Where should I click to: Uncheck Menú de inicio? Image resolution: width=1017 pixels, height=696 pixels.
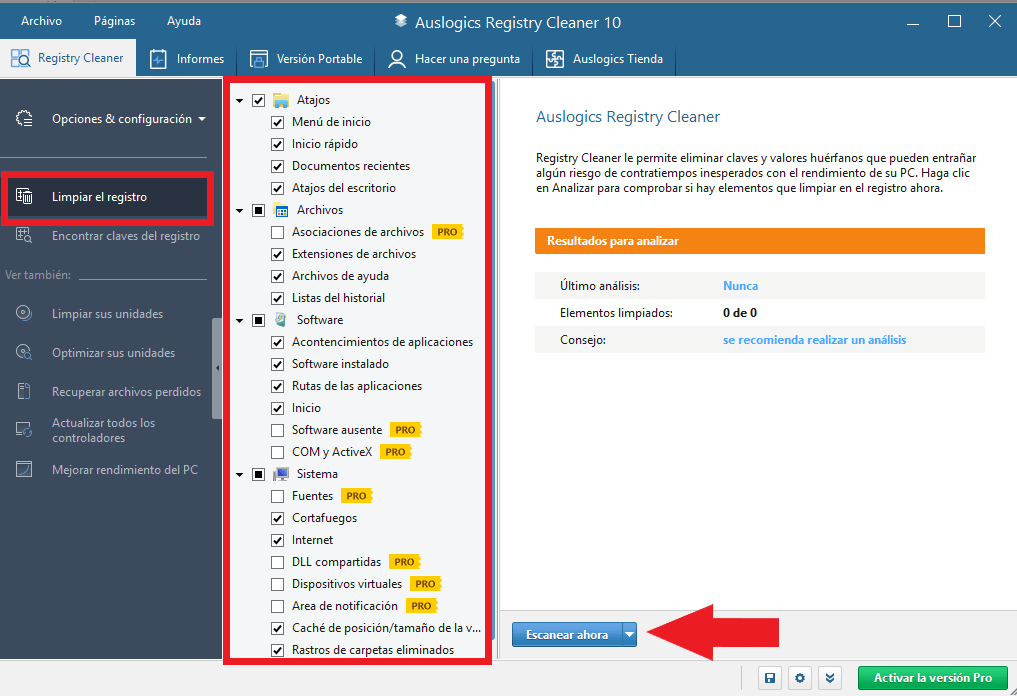278,122
